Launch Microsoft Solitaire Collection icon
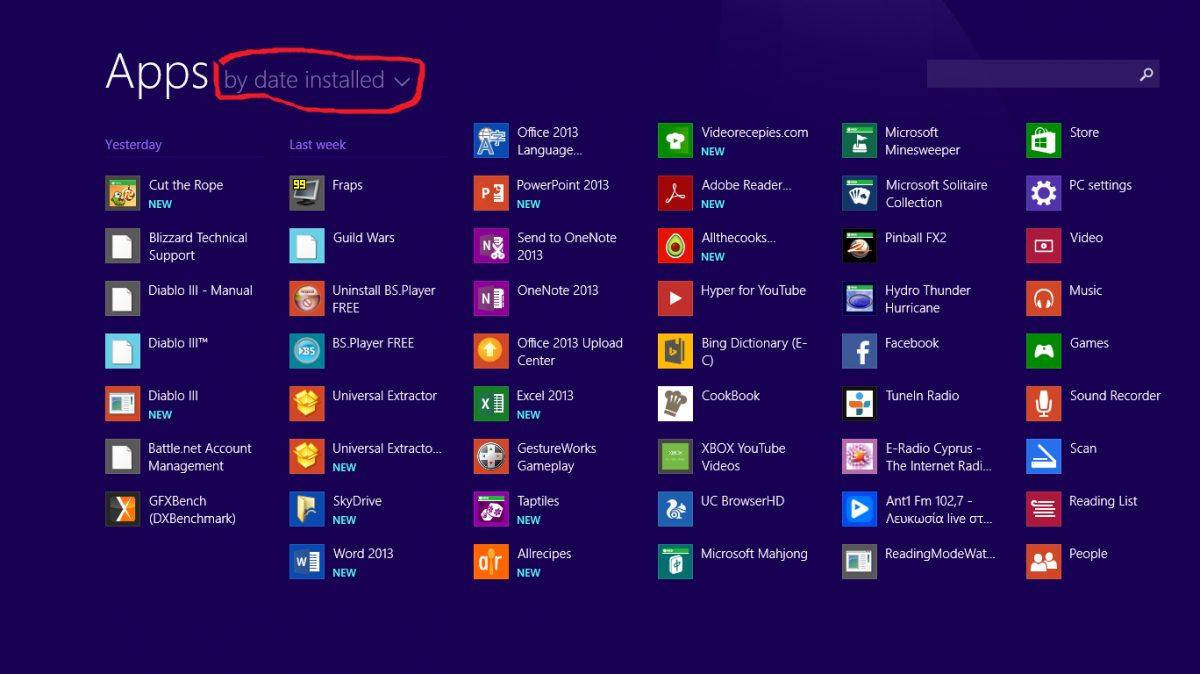1200x674 pixels. click(x=859, y=193)
